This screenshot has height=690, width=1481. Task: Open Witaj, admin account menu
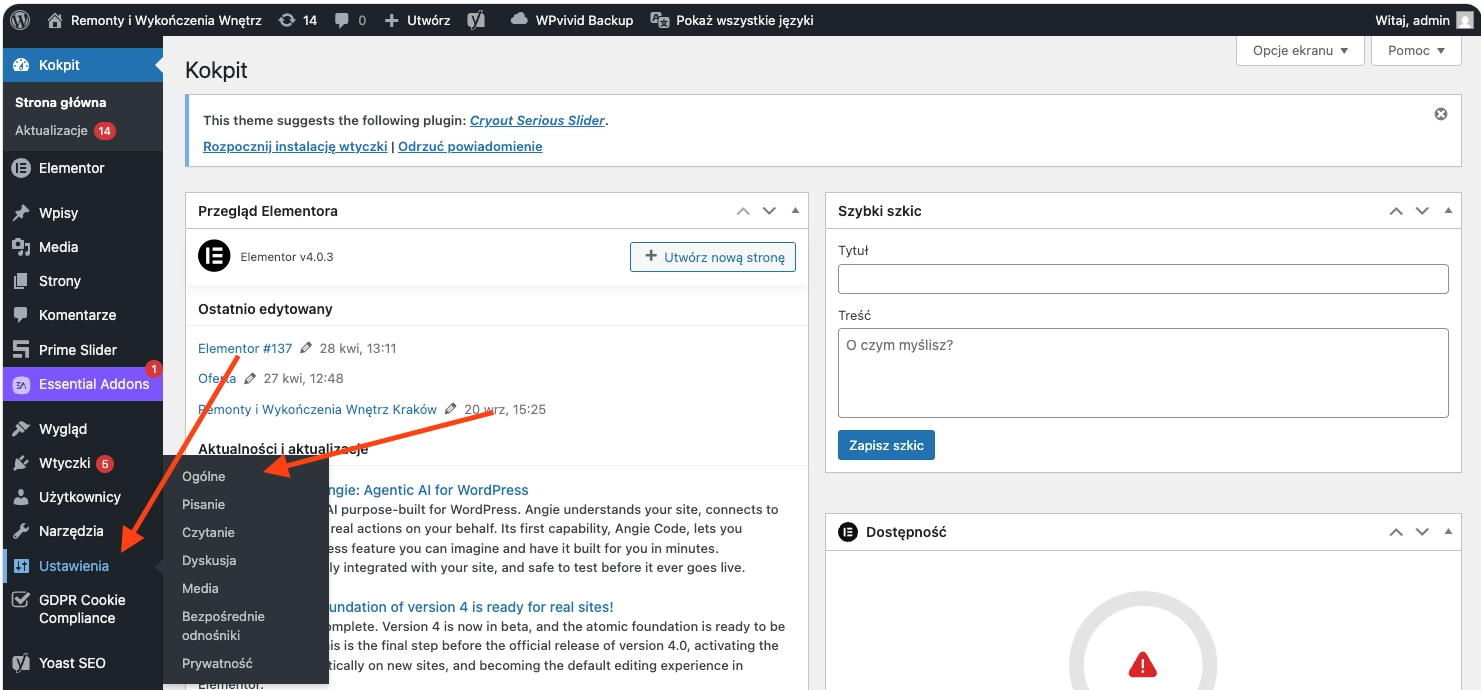(1423, 20)
